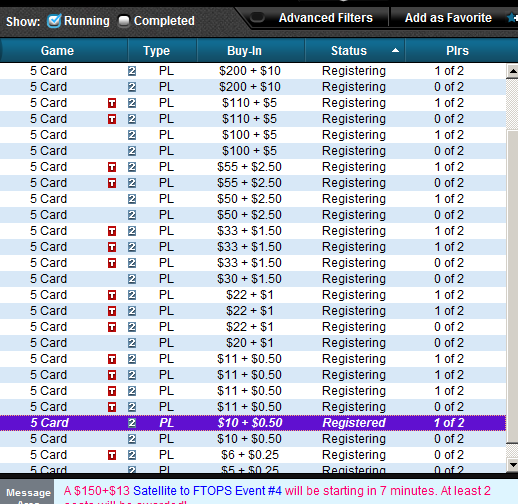Click the scrollbar up arrow
Viewport: 518px width, 504px height.
pos(513,71)
